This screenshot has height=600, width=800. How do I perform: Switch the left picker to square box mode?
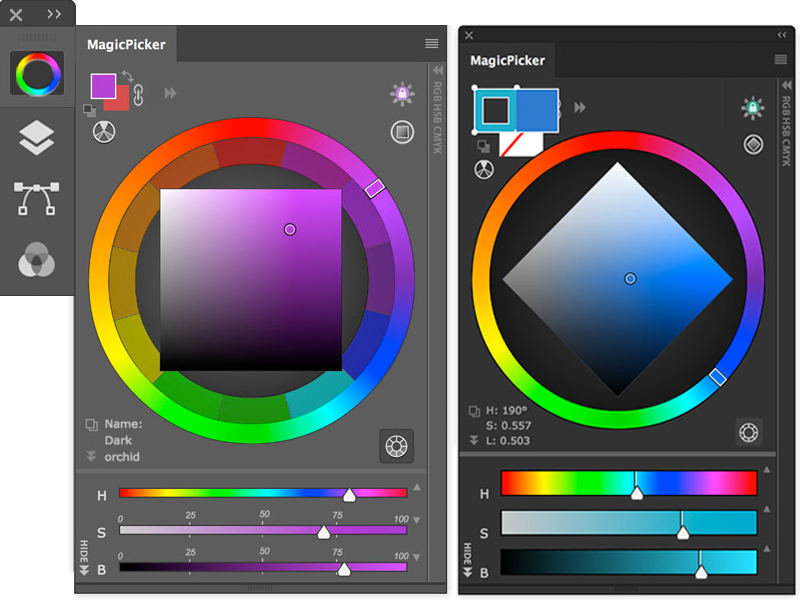point(402,132)
